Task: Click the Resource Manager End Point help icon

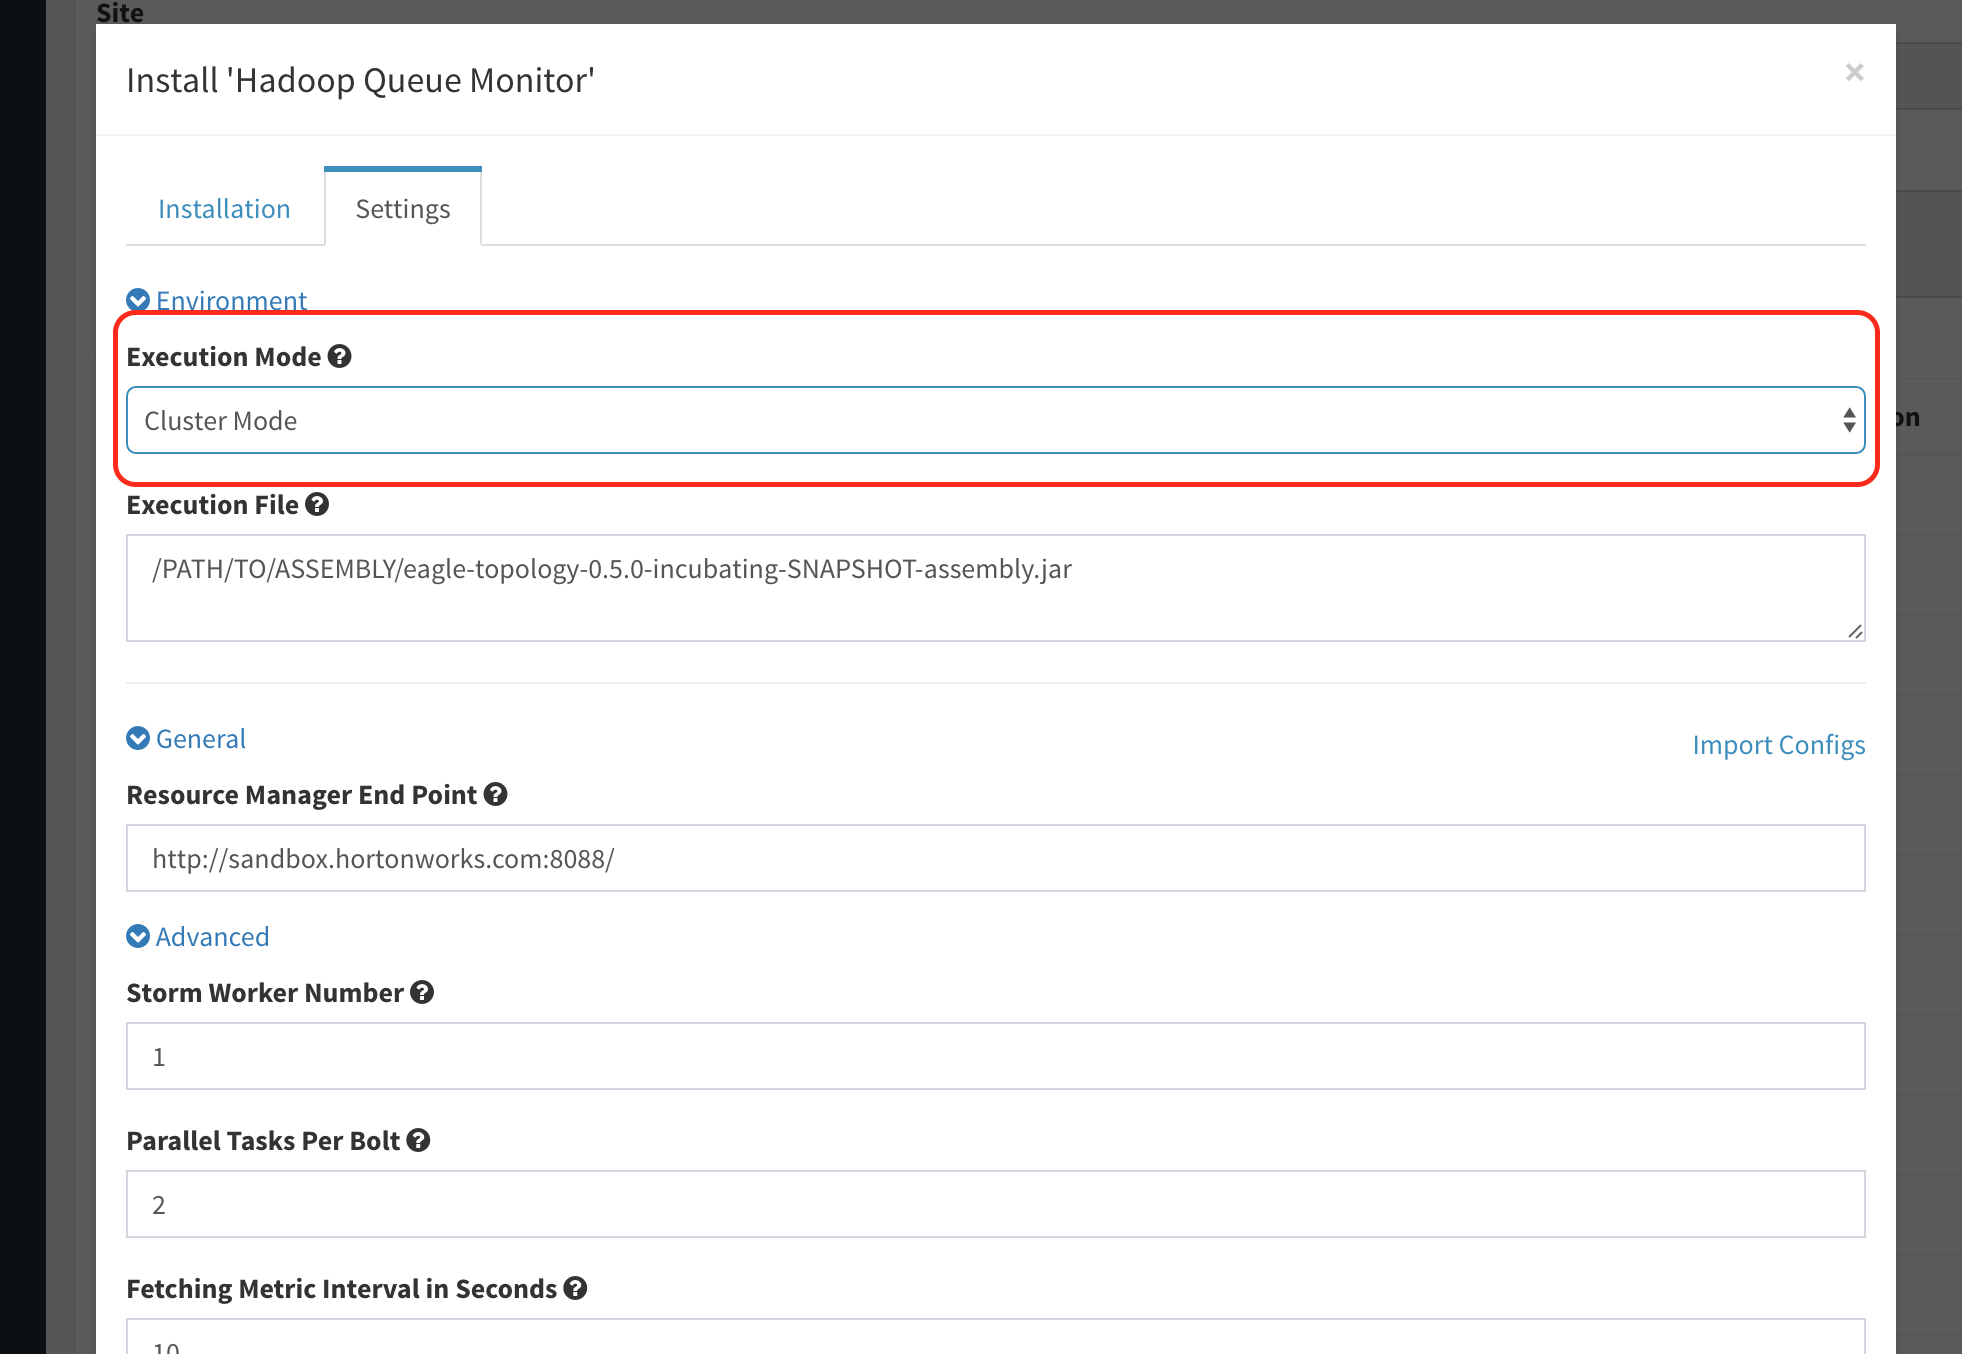Action: point(496,795)
